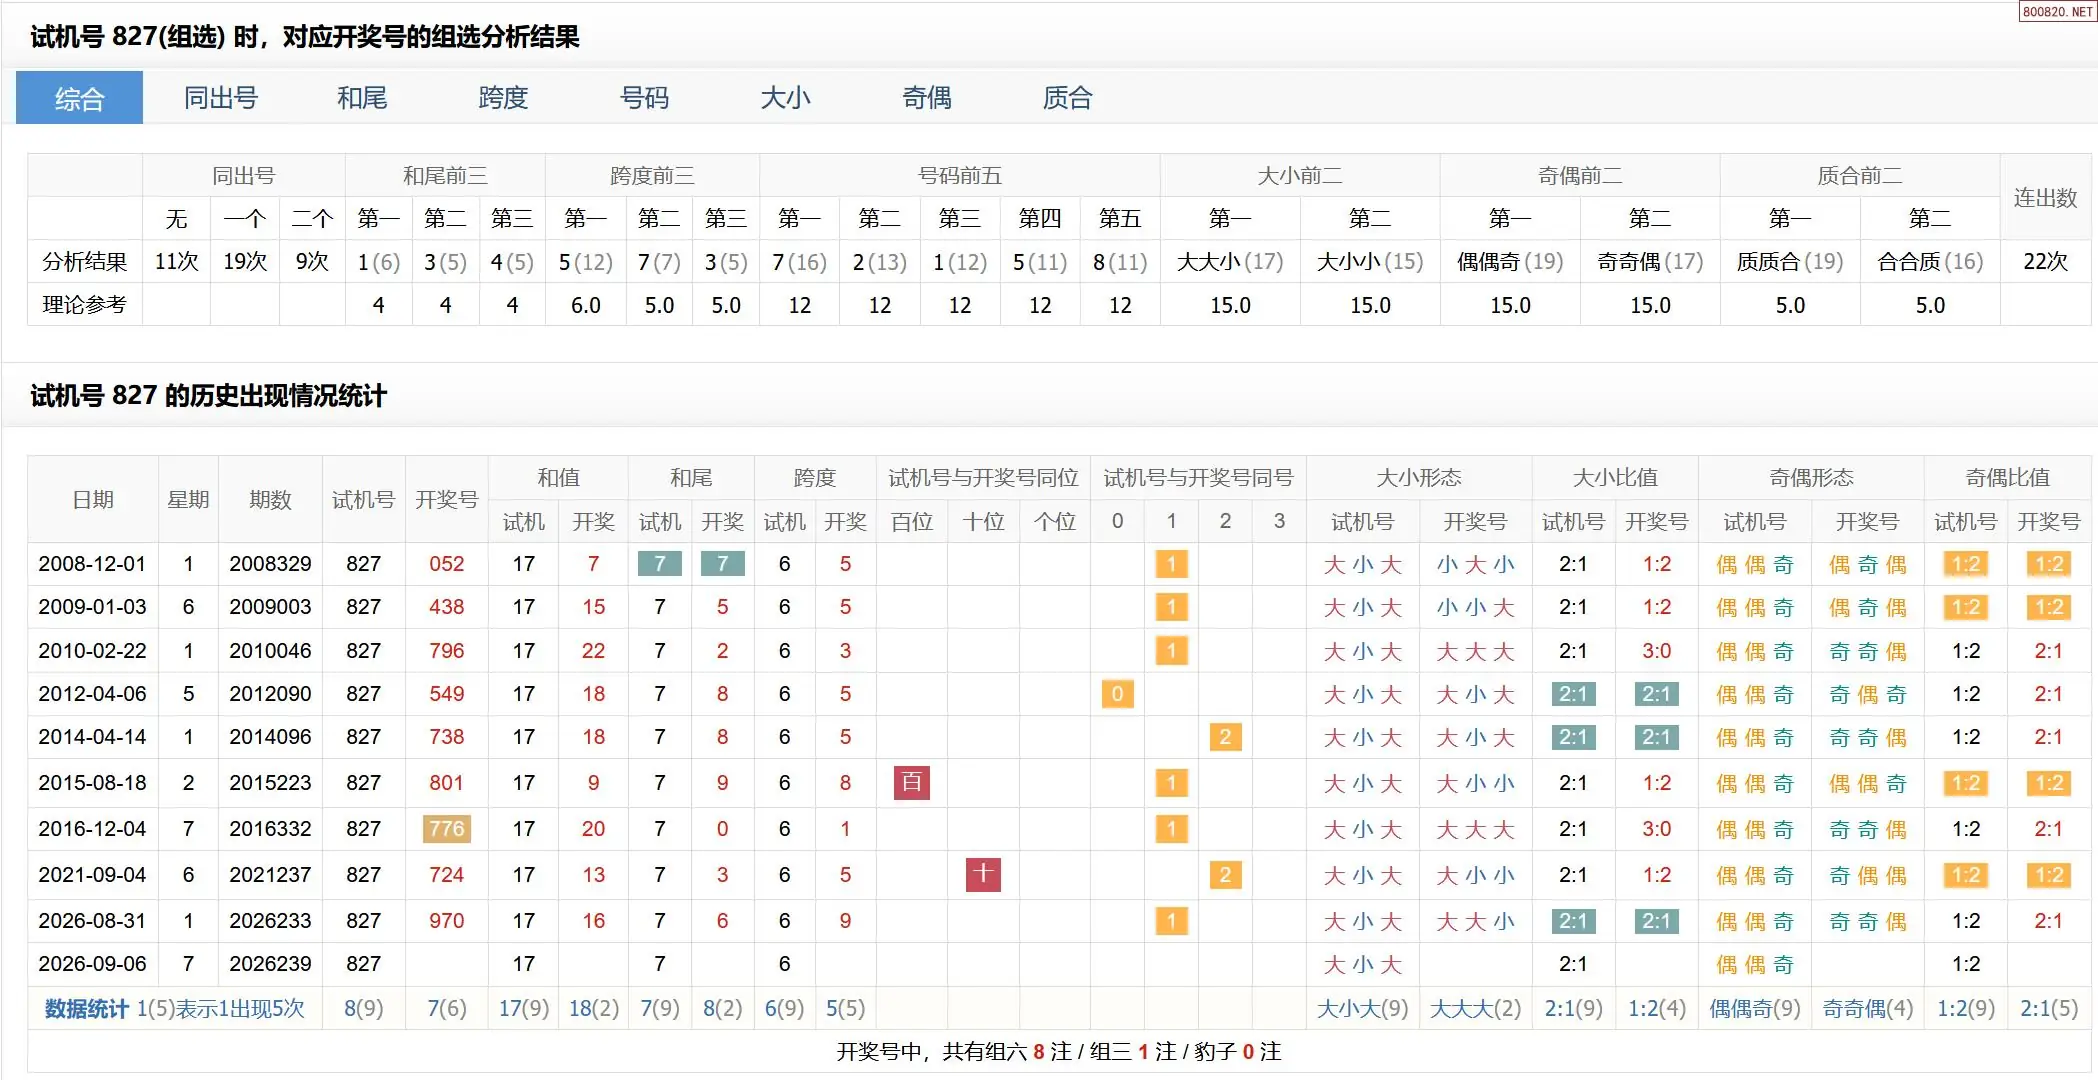Viewport: 2098px width, 1080px height.
Task: Open the 大小 analysis tab
Action: [785, 98]
